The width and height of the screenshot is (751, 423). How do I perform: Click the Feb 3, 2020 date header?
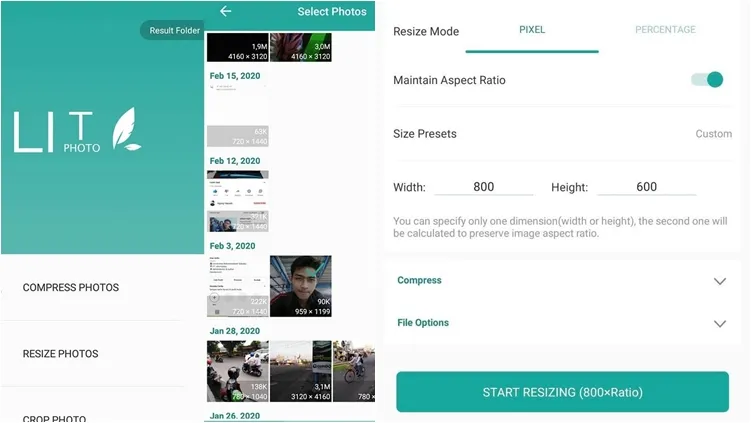pos(232,246)
